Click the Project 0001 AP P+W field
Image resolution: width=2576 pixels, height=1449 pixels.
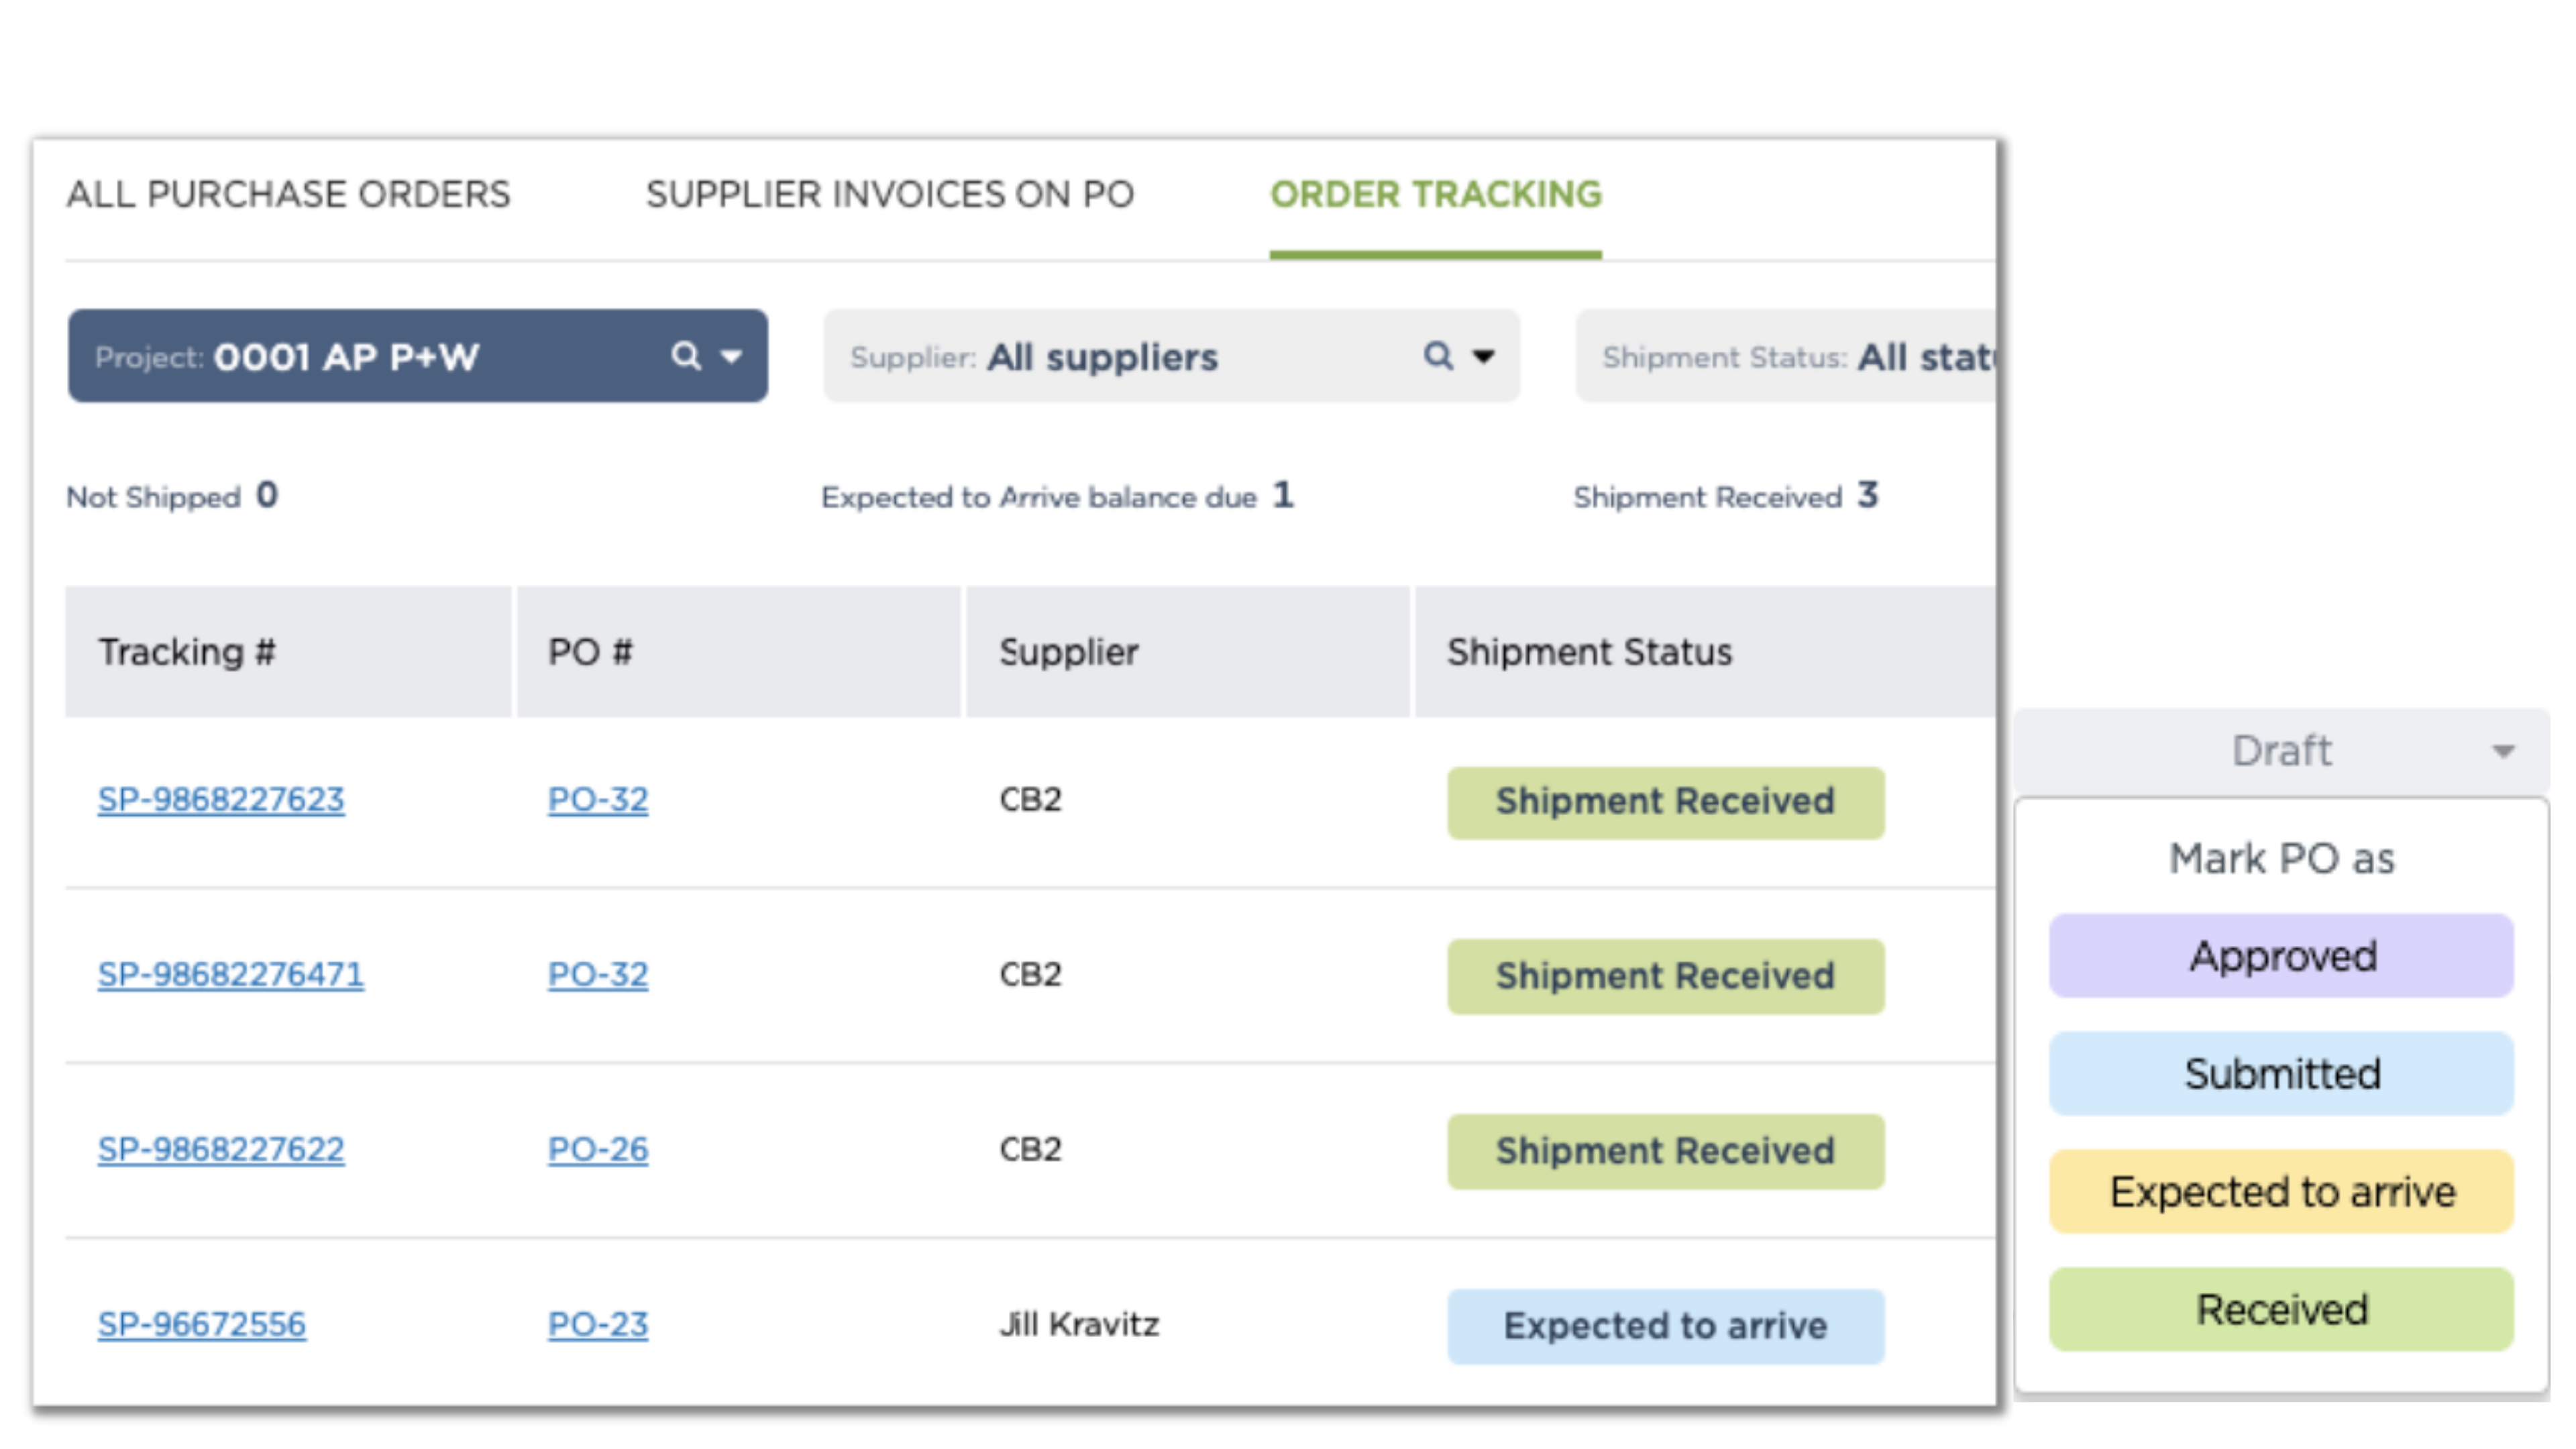tap(418, 356)
